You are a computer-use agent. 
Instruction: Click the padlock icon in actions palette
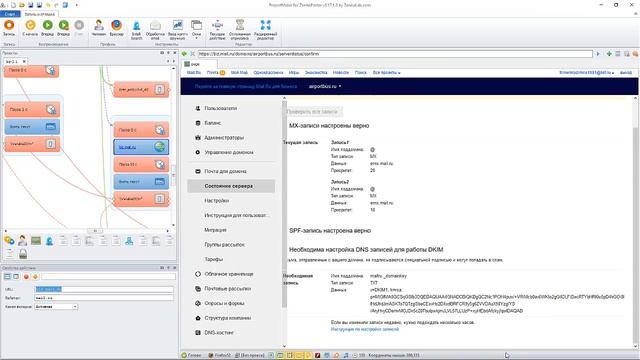23,254
